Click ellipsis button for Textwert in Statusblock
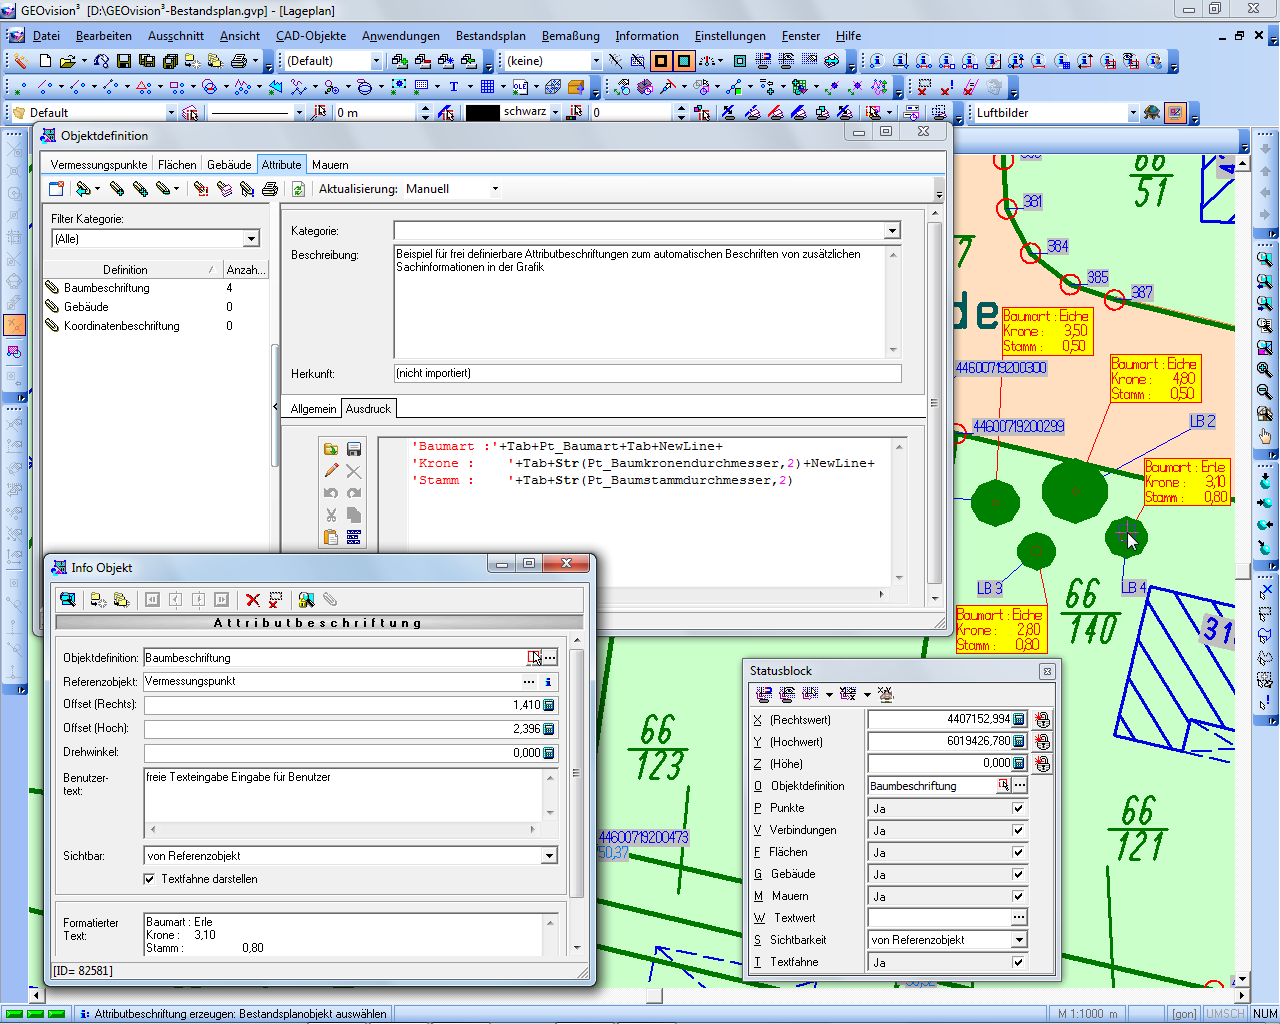Viewport: 1280px width, 1024px height. [x=1019, y=918]
